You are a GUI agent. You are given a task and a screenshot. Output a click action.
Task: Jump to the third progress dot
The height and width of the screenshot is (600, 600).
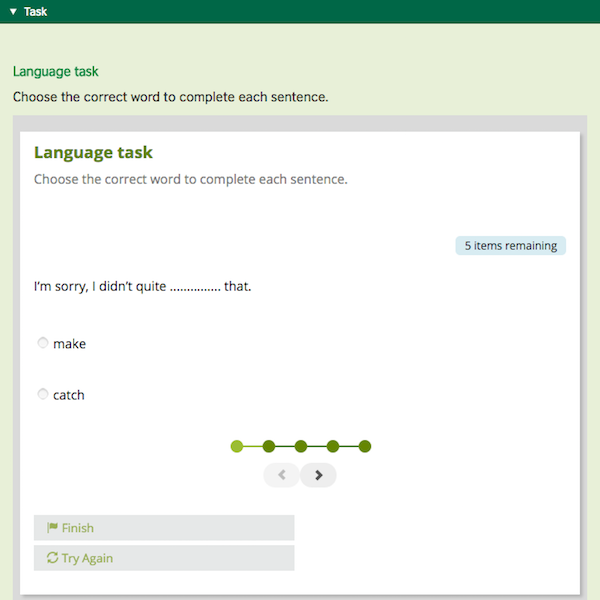(x=301, y=446)
